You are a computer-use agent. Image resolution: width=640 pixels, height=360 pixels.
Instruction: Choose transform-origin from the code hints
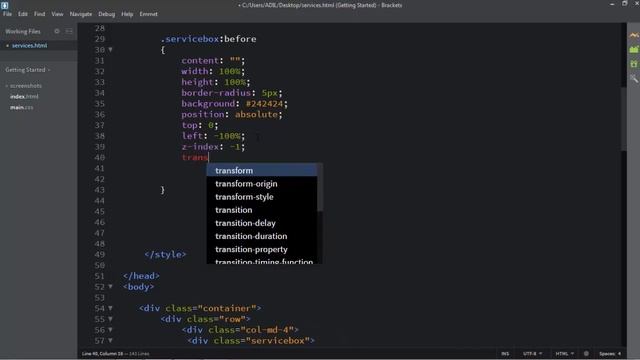[x=262, y=184]
